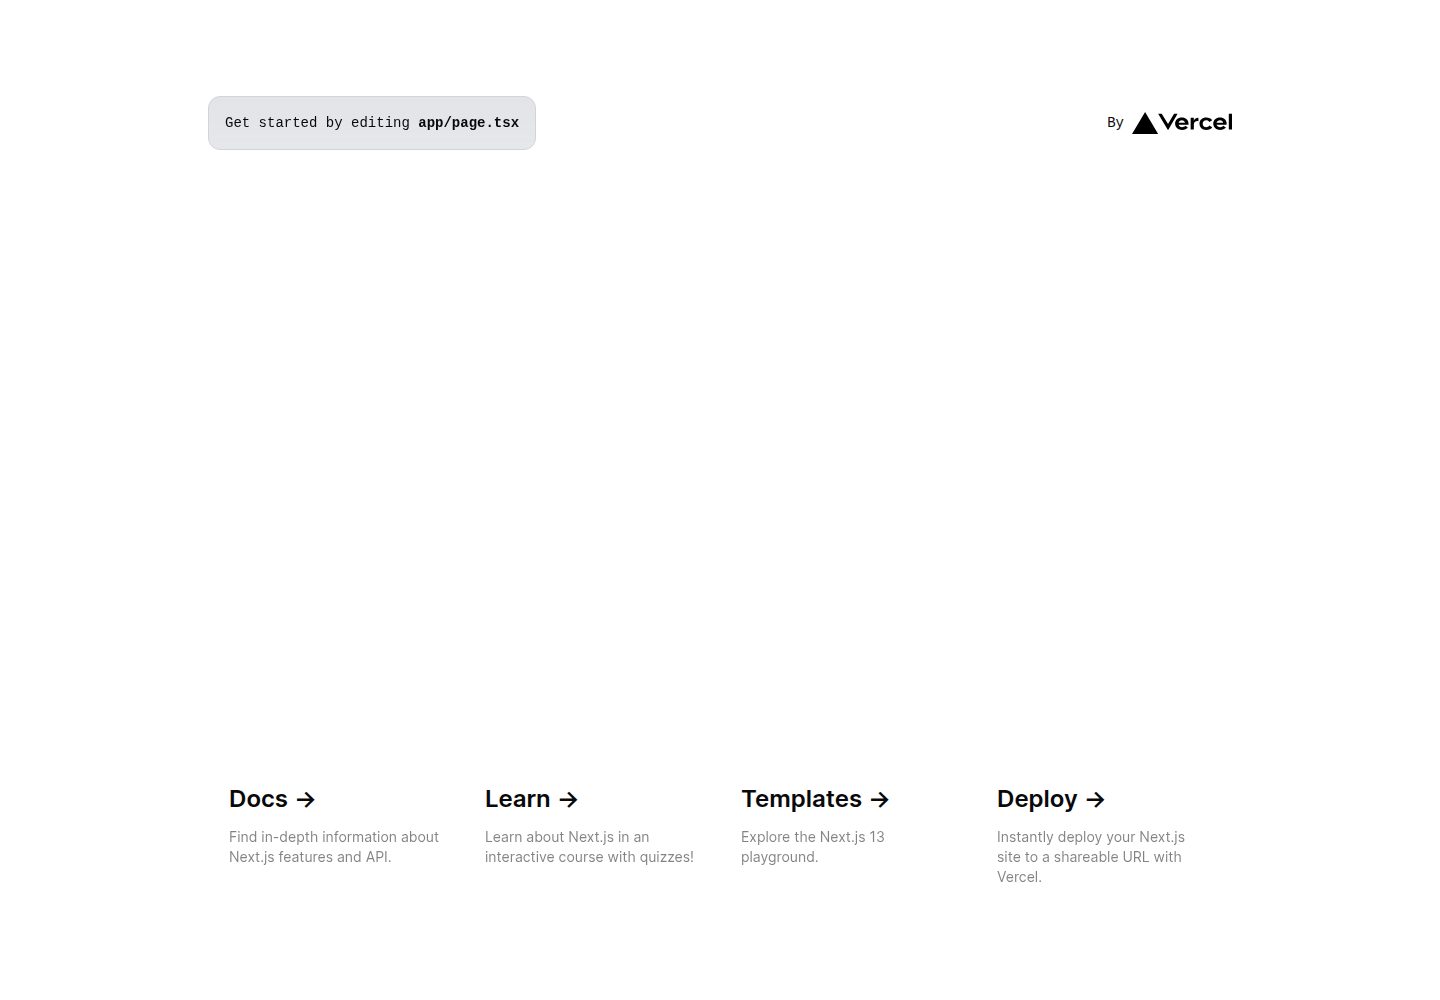Click the arrow next to Learn

(568, 800)
